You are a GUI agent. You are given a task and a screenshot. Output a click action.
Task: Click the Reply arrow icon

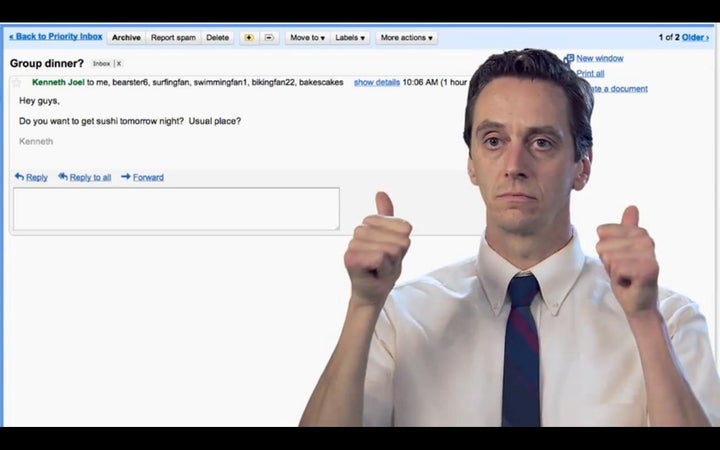(x=19, y=176)
